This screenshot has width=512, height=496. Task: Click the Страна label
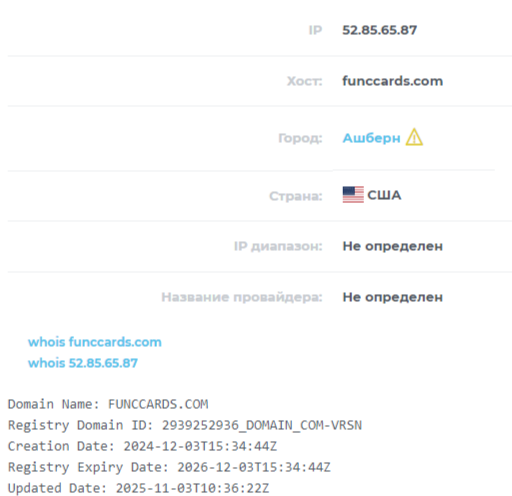tap(296, 196)
